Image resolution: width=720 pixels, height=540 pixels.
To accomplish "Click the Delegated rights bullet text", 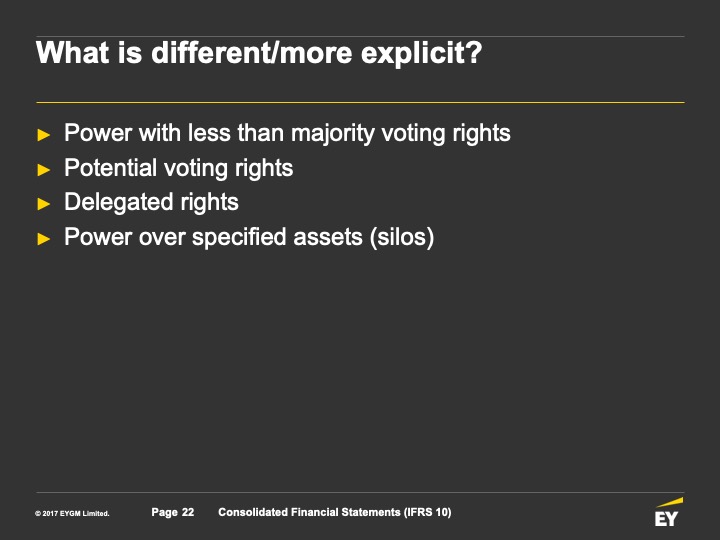I will click(151, 202).
